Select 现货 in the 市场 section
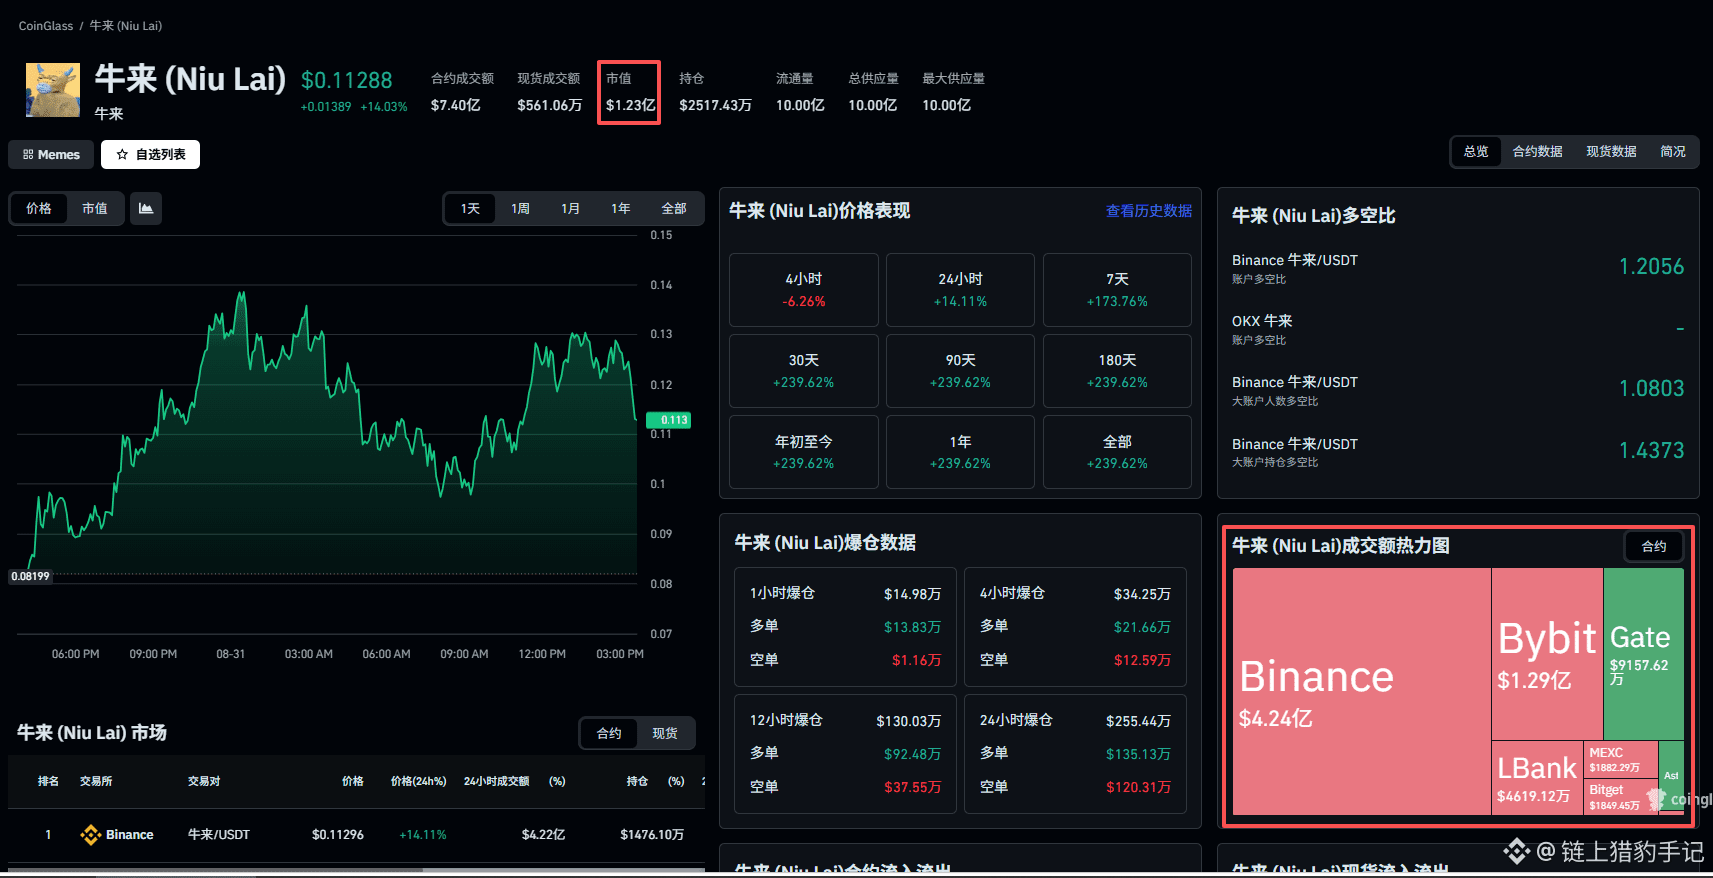 665,733
